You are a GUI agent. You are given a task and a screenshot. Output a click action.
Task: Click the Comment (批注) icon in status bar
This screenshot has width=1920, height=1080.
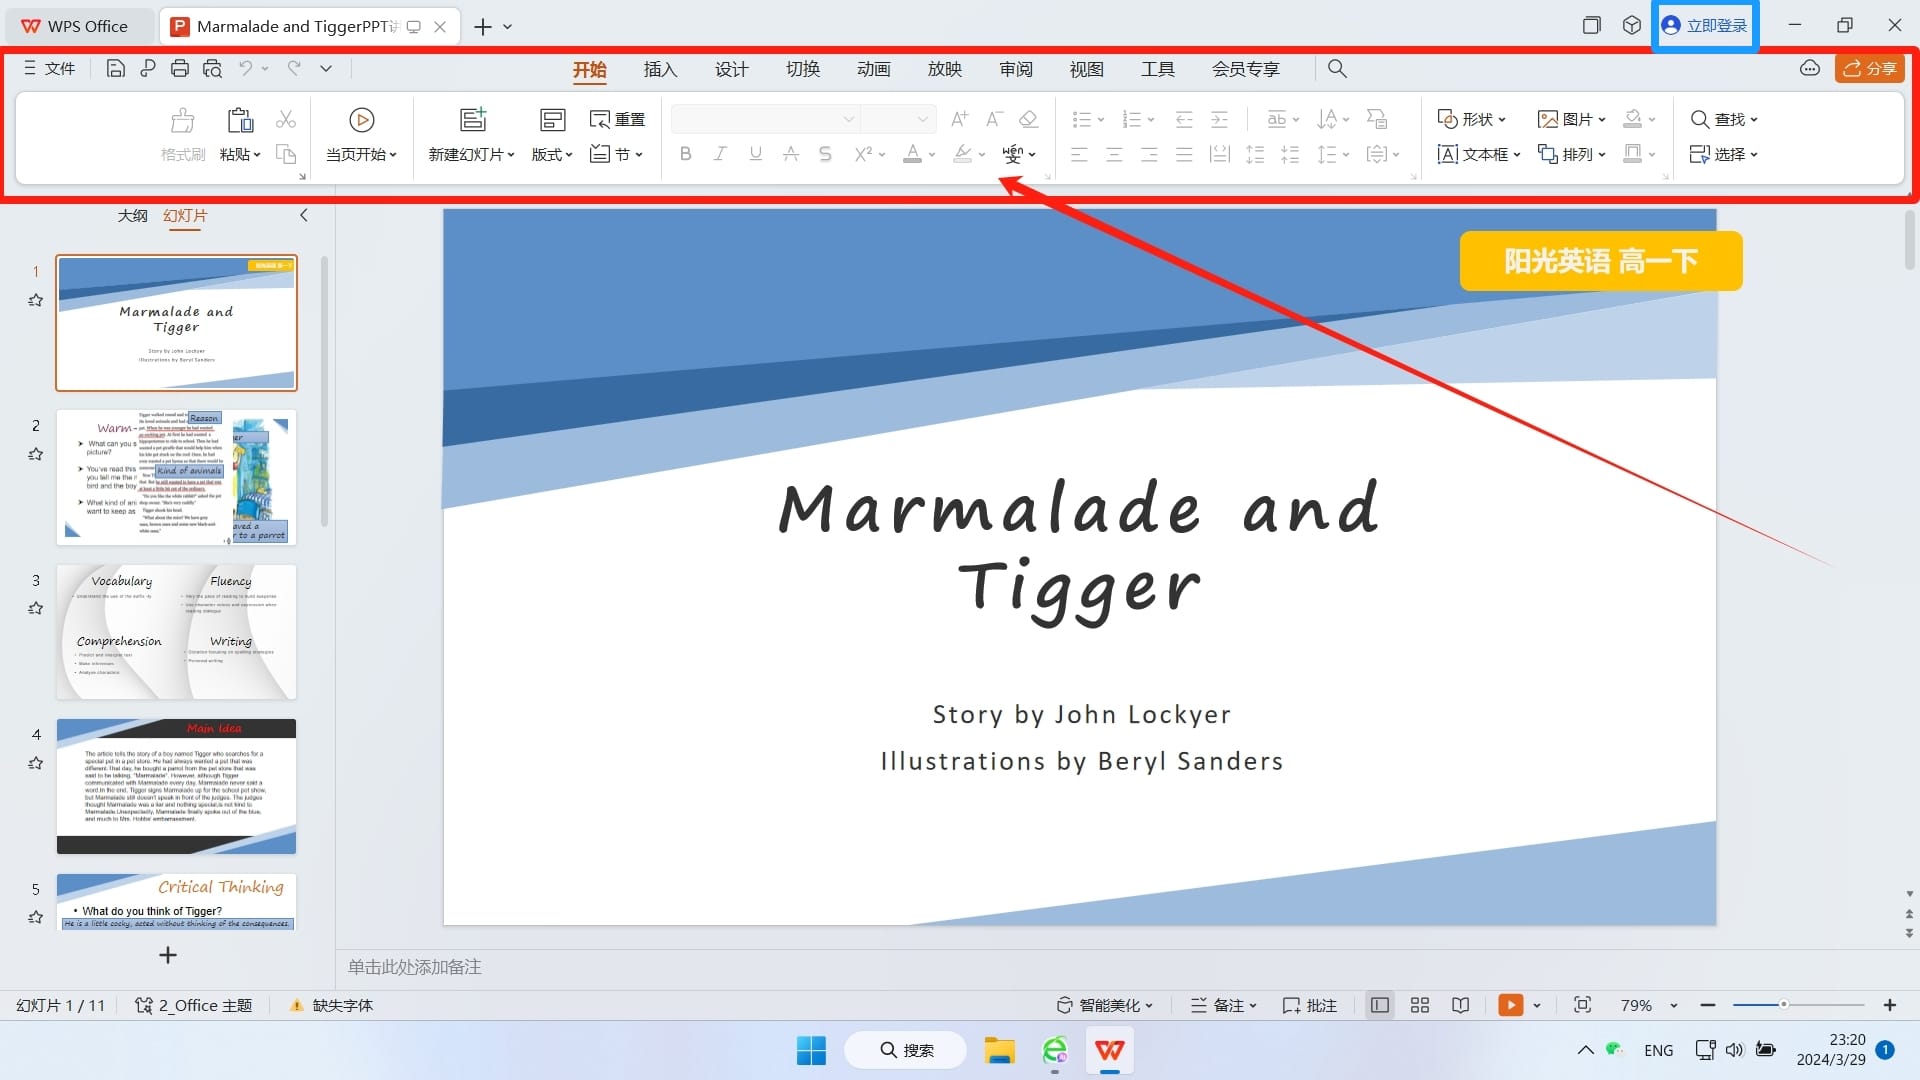pos(1309,1005)
